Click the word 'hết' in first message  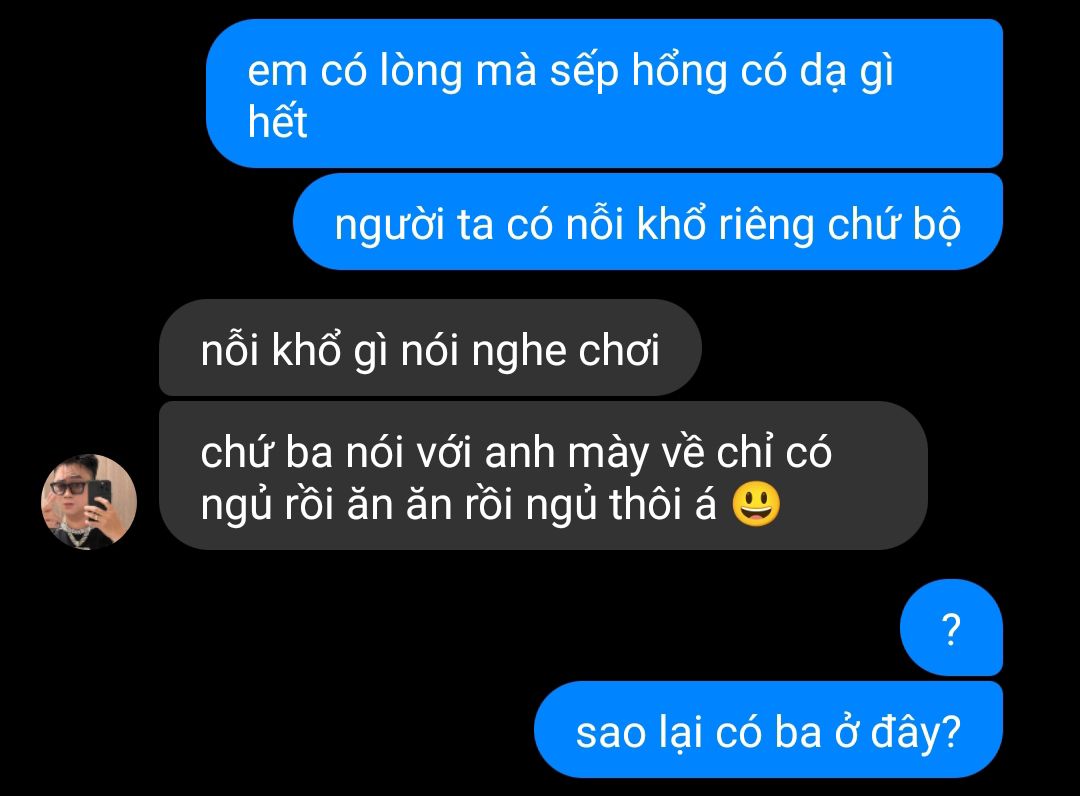pyautogui.click(x=277, y=122)
